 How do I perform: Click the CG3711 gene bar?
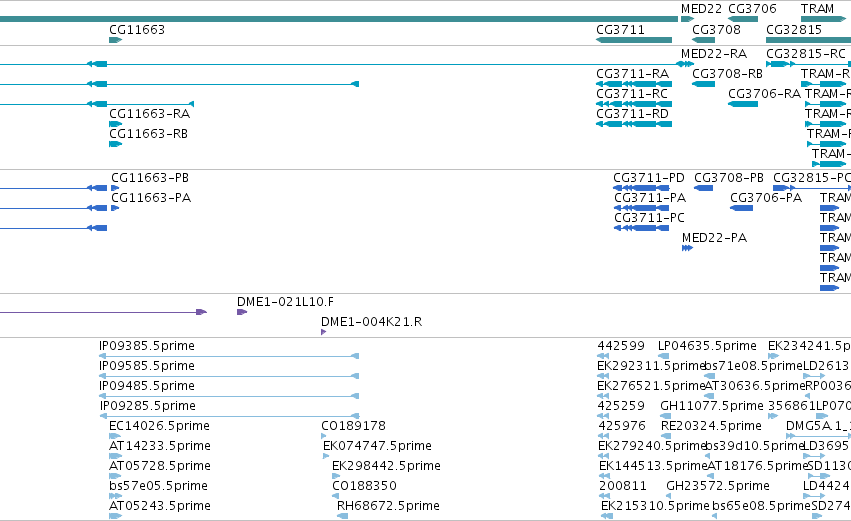click(634, 40)
